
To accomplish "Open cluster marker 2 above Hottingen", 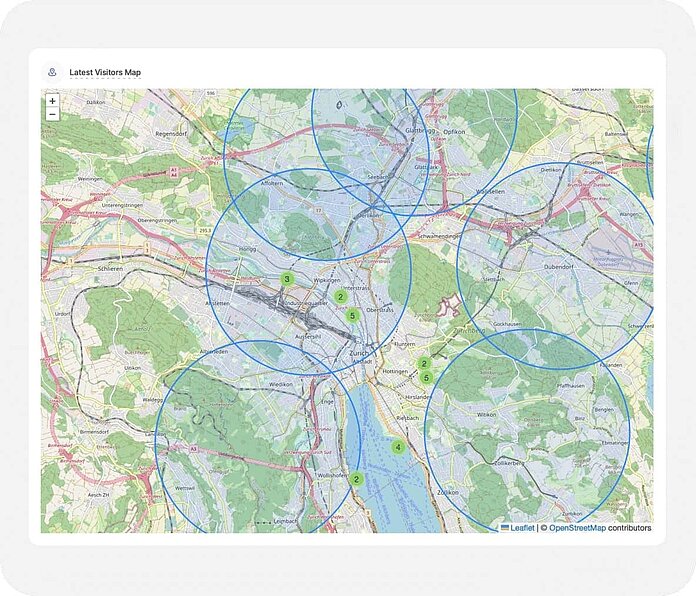I will tap(424, 364).
